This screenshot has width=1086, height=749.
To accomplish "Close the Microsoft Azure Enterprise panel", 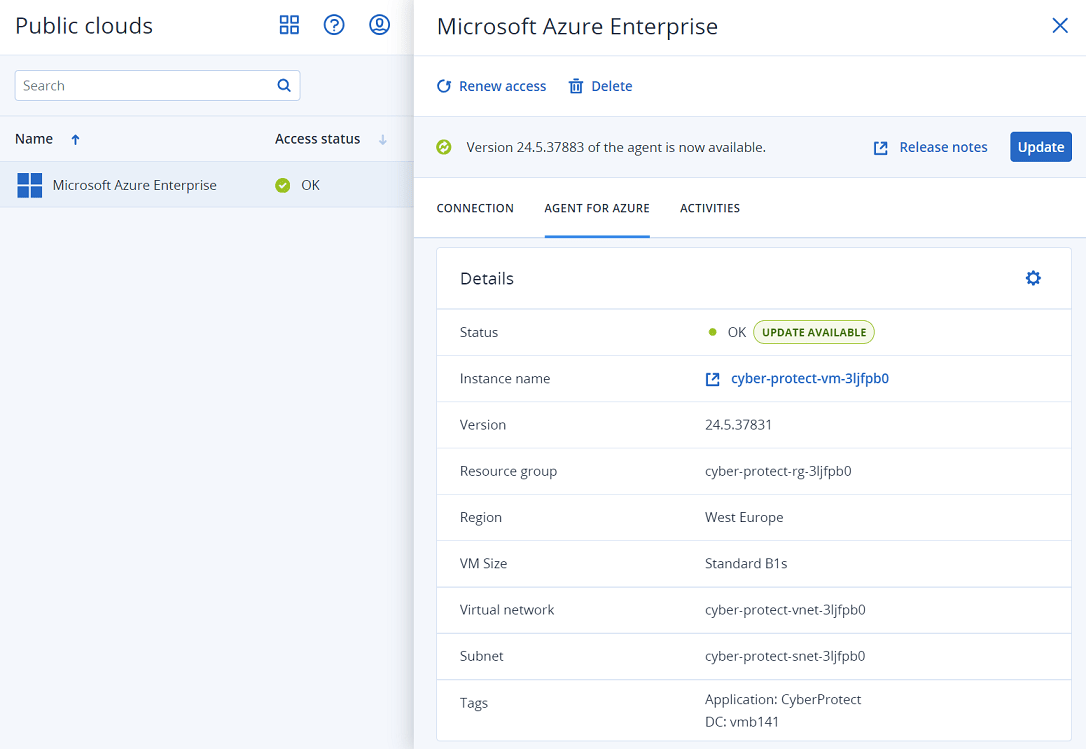I will (1060, 26).
